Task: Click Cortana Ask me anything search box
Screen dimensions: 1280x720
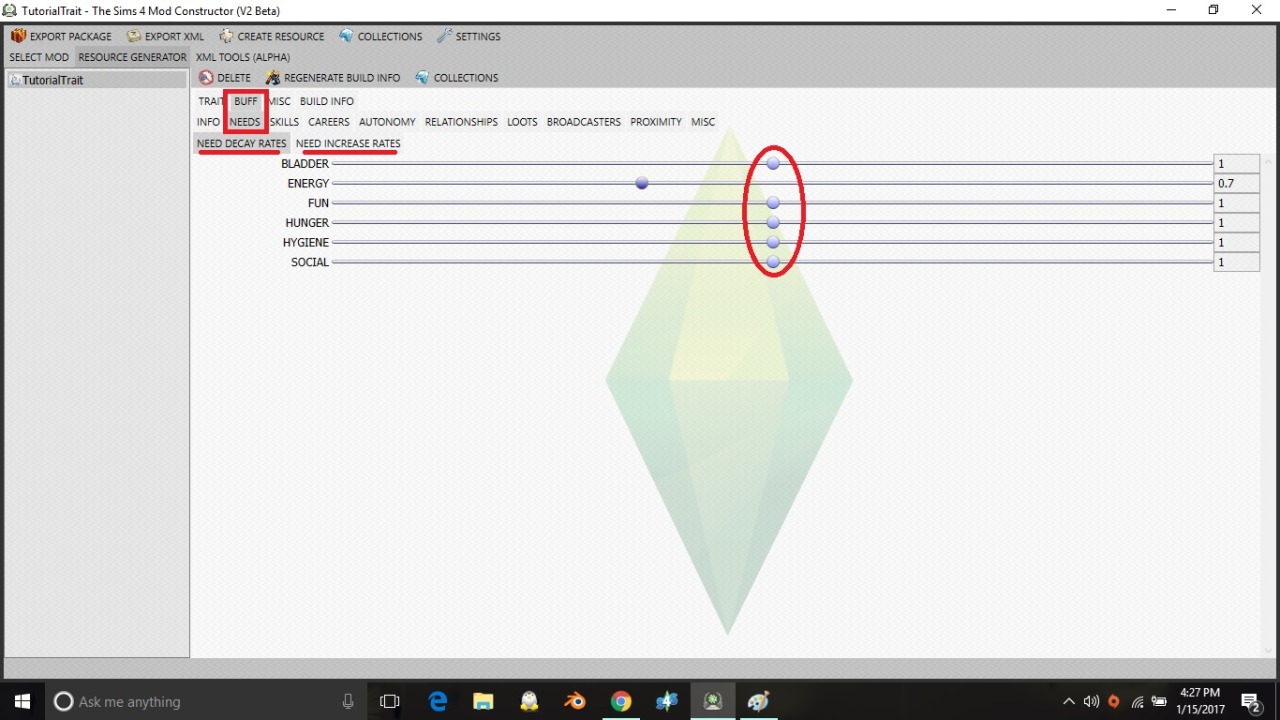Action: (x=205, y=701)
